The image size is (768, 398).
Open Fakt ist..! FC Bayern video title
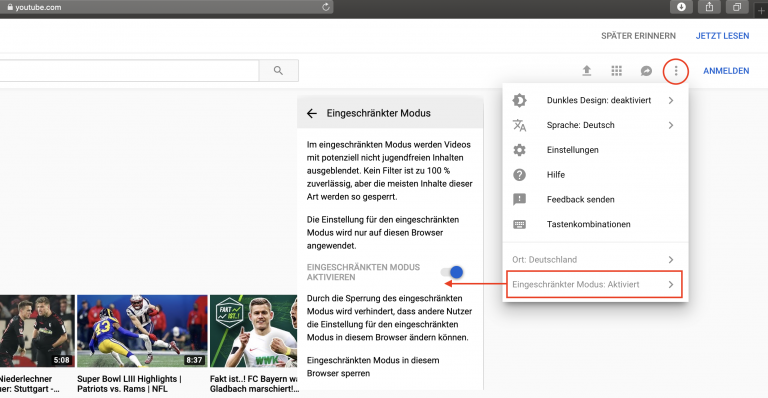(x=254, y=384)
